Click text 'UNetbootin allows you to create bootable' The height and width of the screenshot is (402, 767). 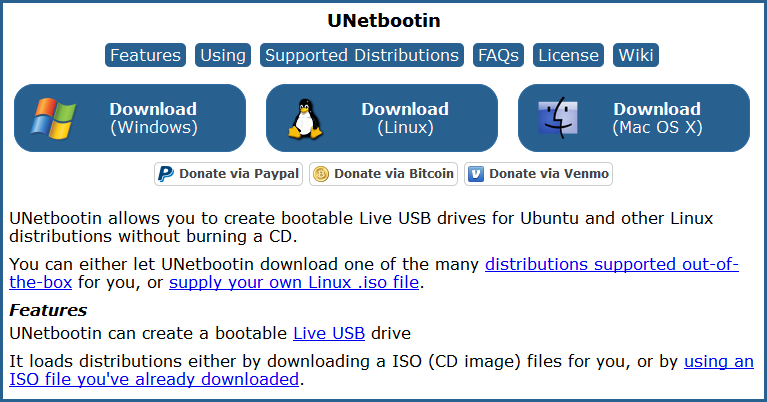(182, 219)
